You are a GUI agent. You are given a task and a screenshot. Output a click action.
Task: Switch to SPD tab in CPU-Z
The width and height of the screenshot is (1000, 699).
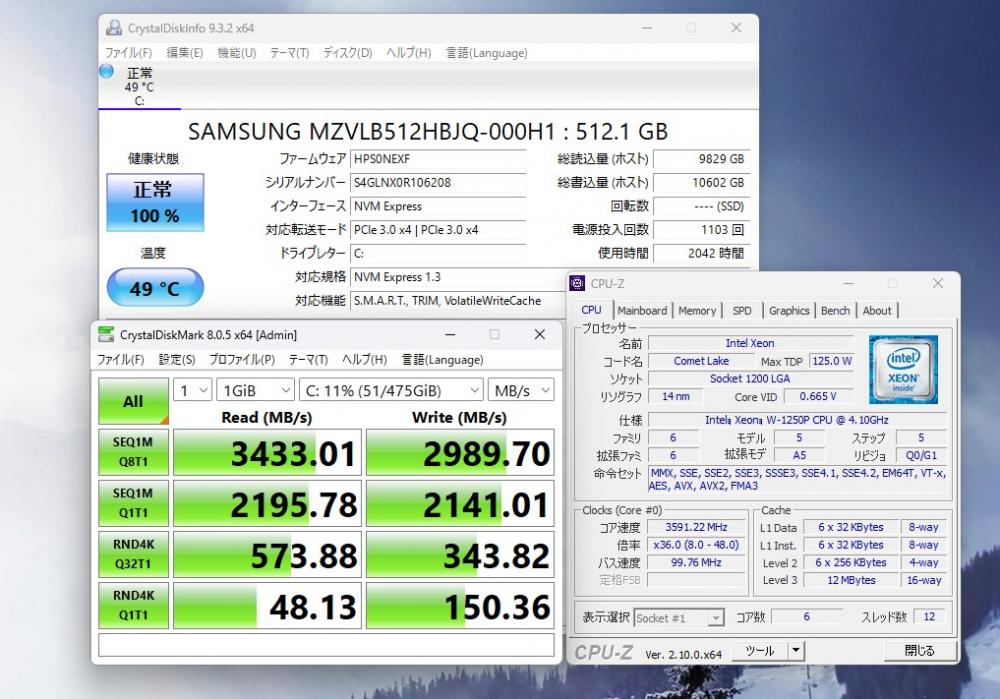click(x=742, y=311)
